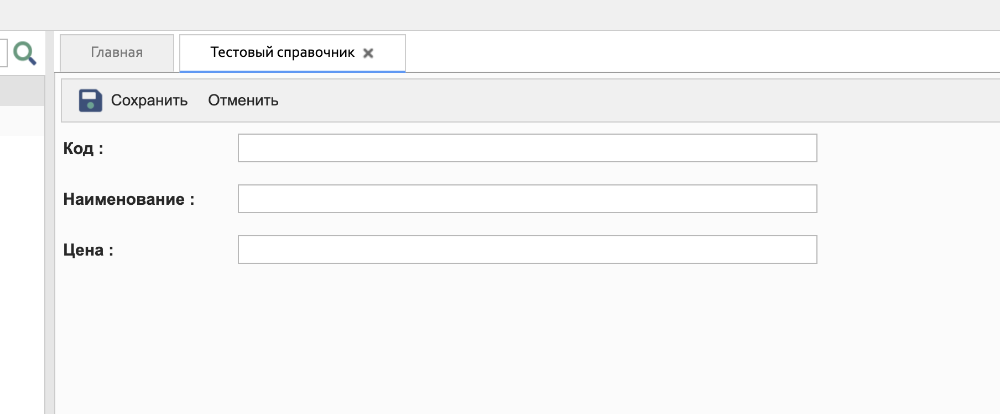Click the empty form area below the Цена field

(x=527, y=340)
